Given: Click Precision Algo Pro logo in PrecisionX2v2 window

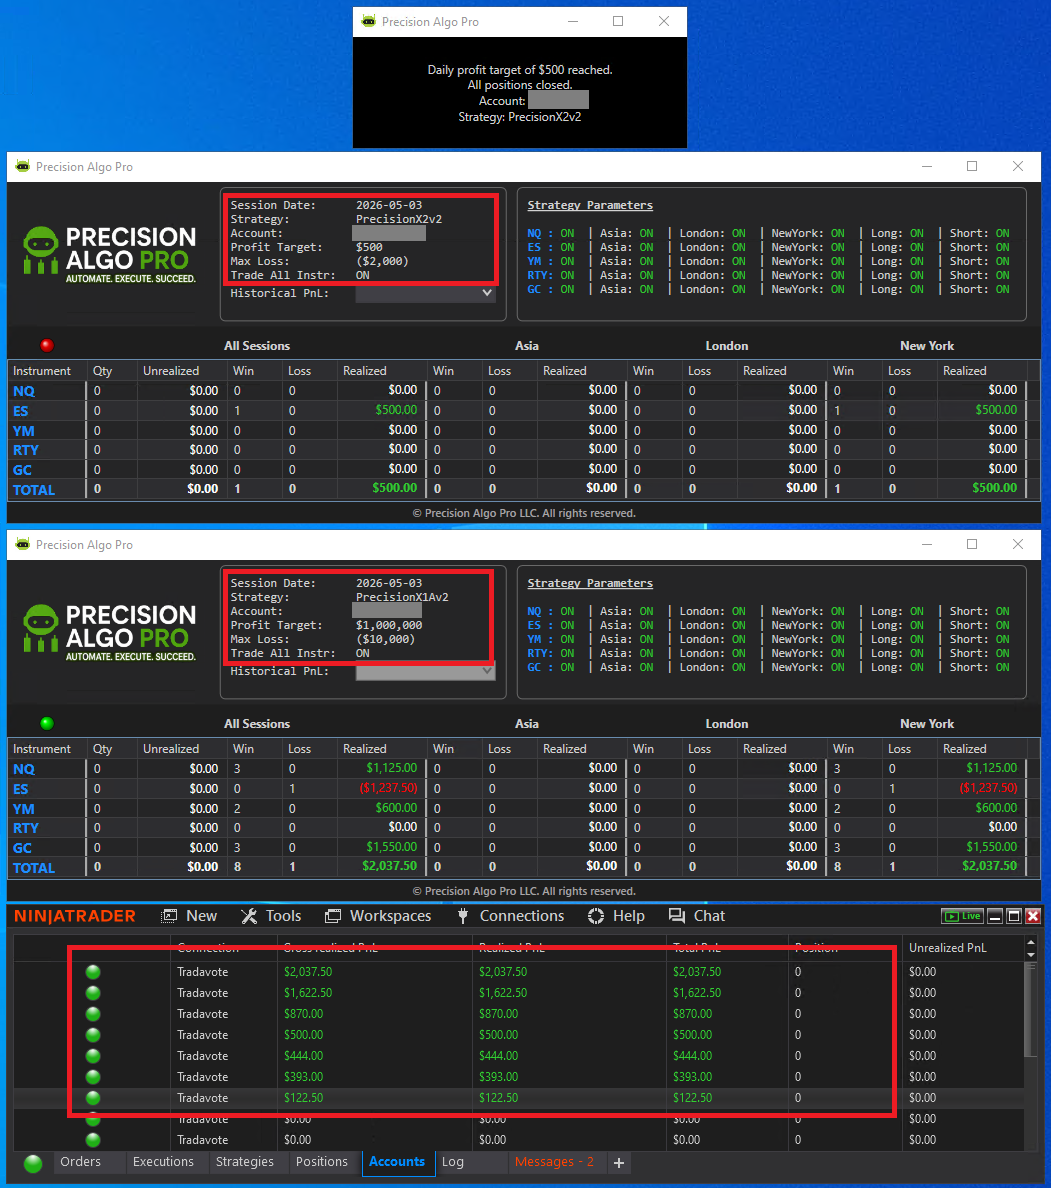Looking at the screenshot, I should tap(110, 254).
